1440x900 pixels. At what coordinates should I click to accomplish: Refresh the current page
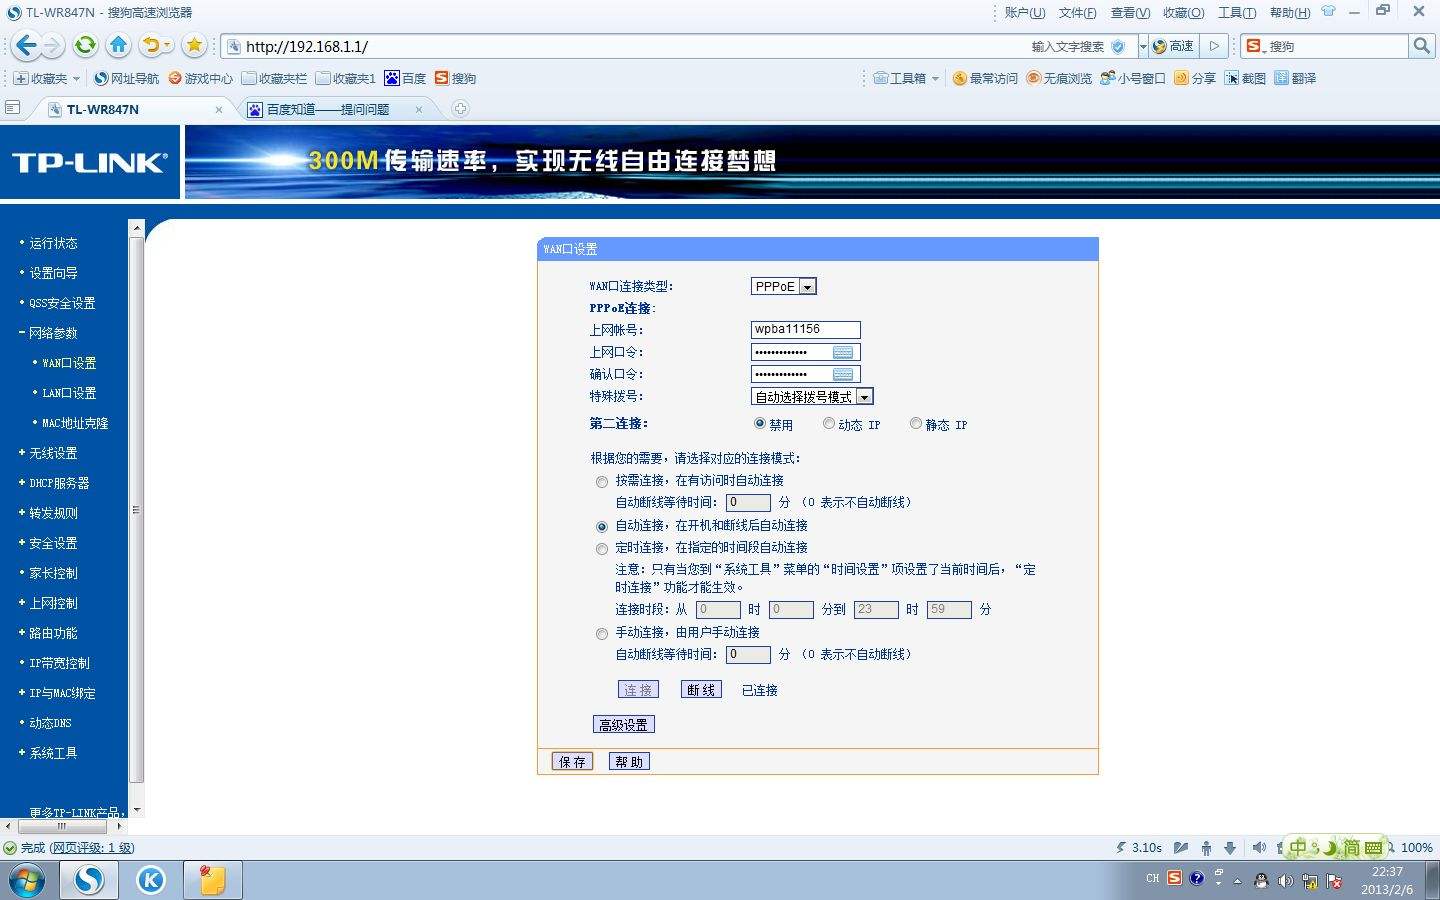pos(85,45)
